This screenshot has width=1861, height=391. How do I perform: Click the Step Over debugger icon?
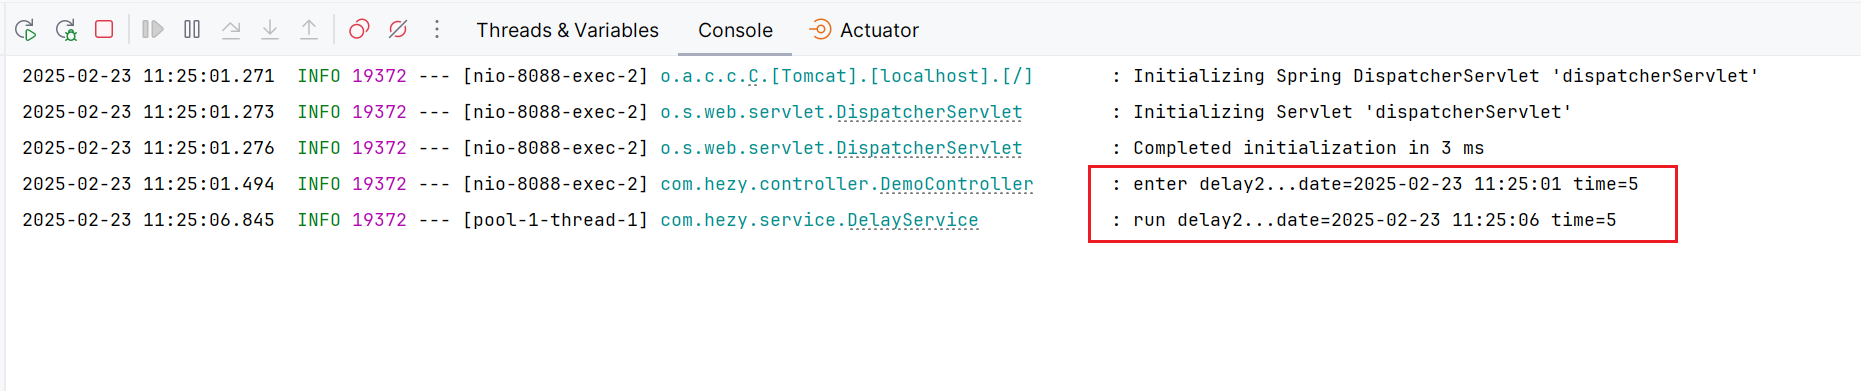[x=231, y=30]
